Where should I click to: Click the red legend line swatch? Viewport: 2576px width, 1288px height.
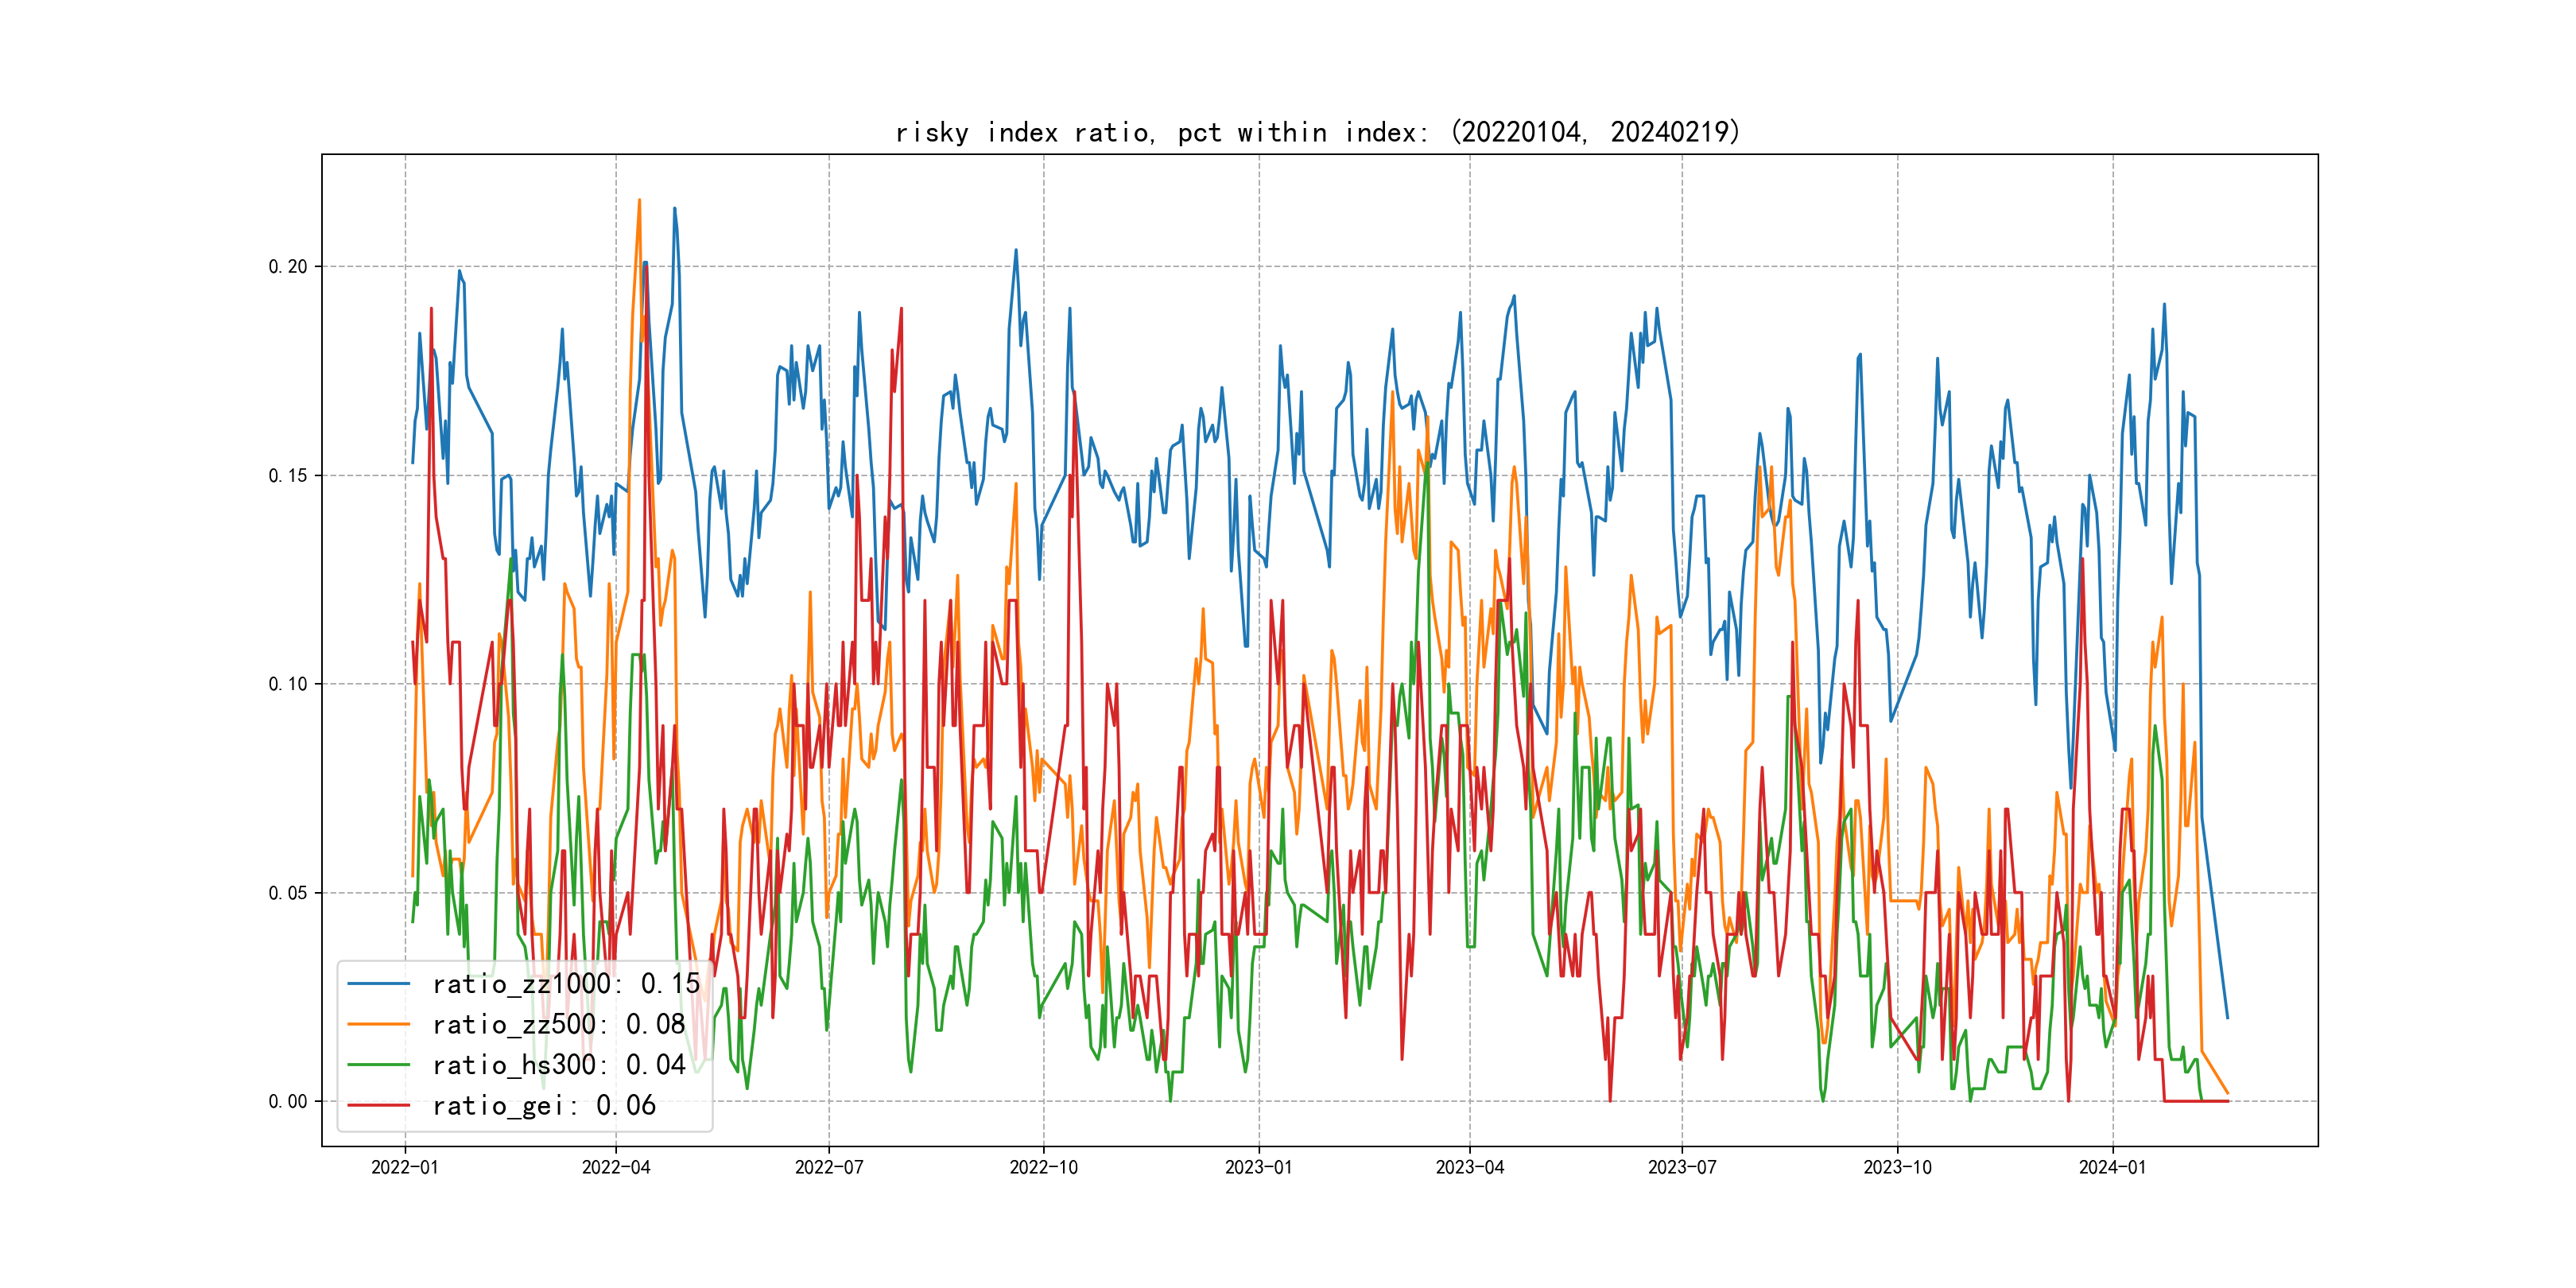point(378,1106)
